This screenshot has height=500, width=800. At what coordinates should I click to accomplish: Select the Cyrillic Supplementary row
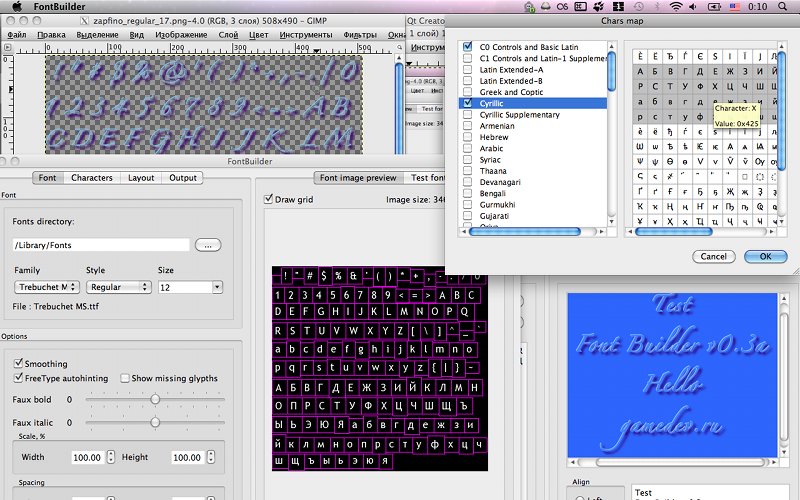[533, 114]
